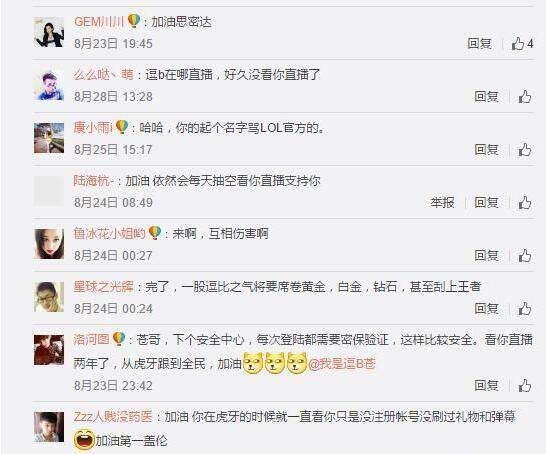Open 洛河图's username link

[91, 339]
